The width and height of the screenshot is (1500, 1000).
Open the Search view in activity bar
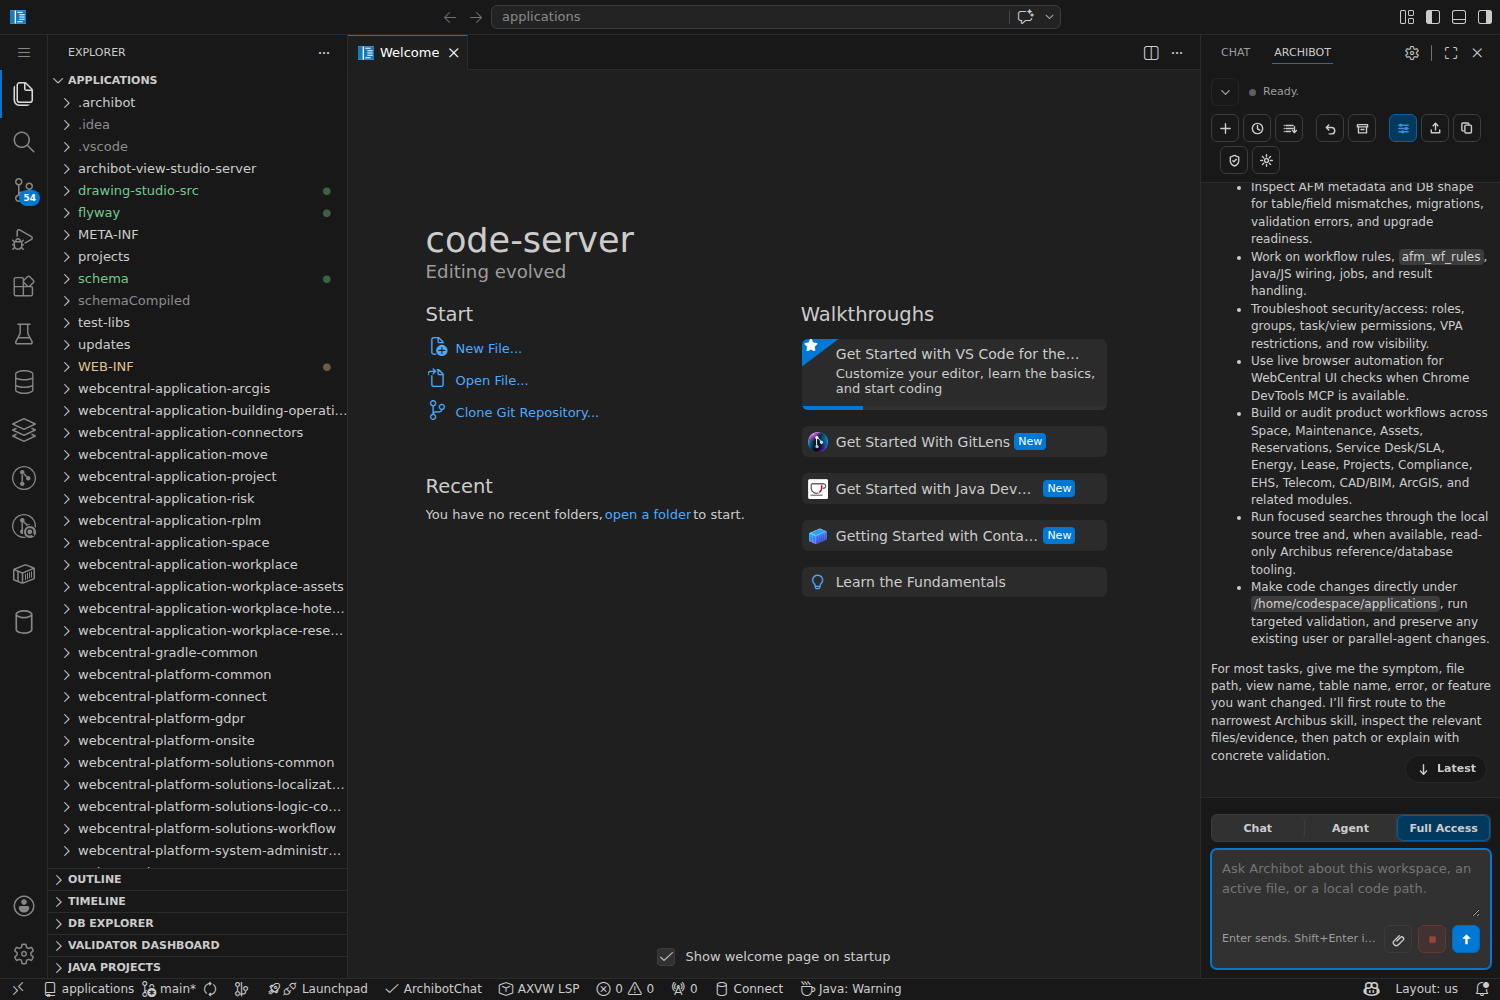click(x=24, y=142)
